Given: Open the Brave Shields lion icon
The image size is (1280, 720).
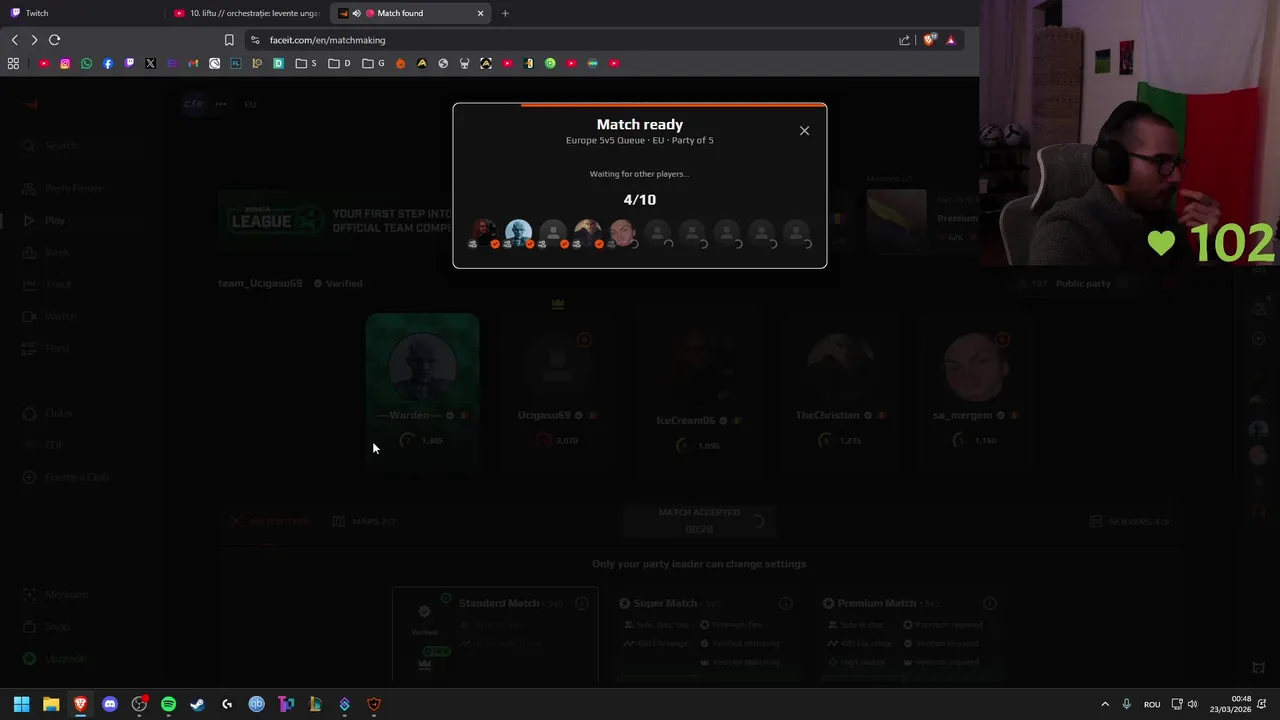Looking at the screenshot, I should click(x=929, y=40).
